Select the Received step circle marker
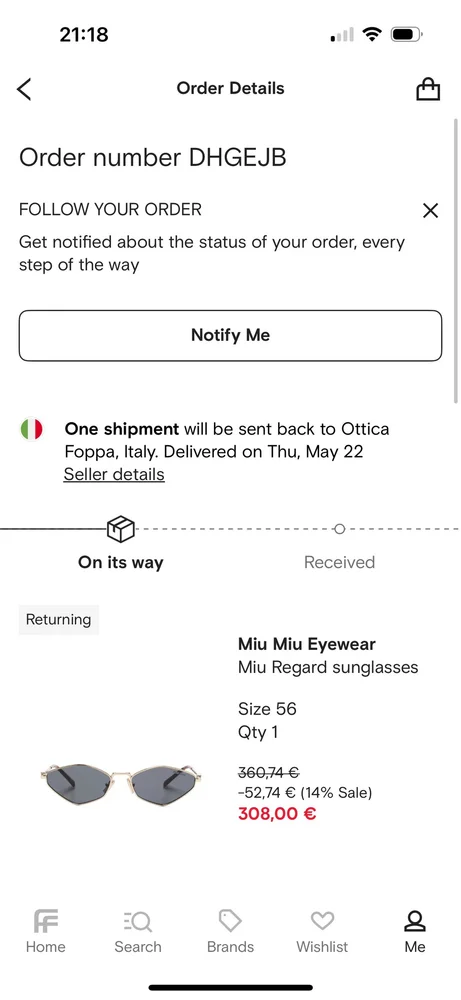This screenshot has width=461, height=1000. coord(339,529)
